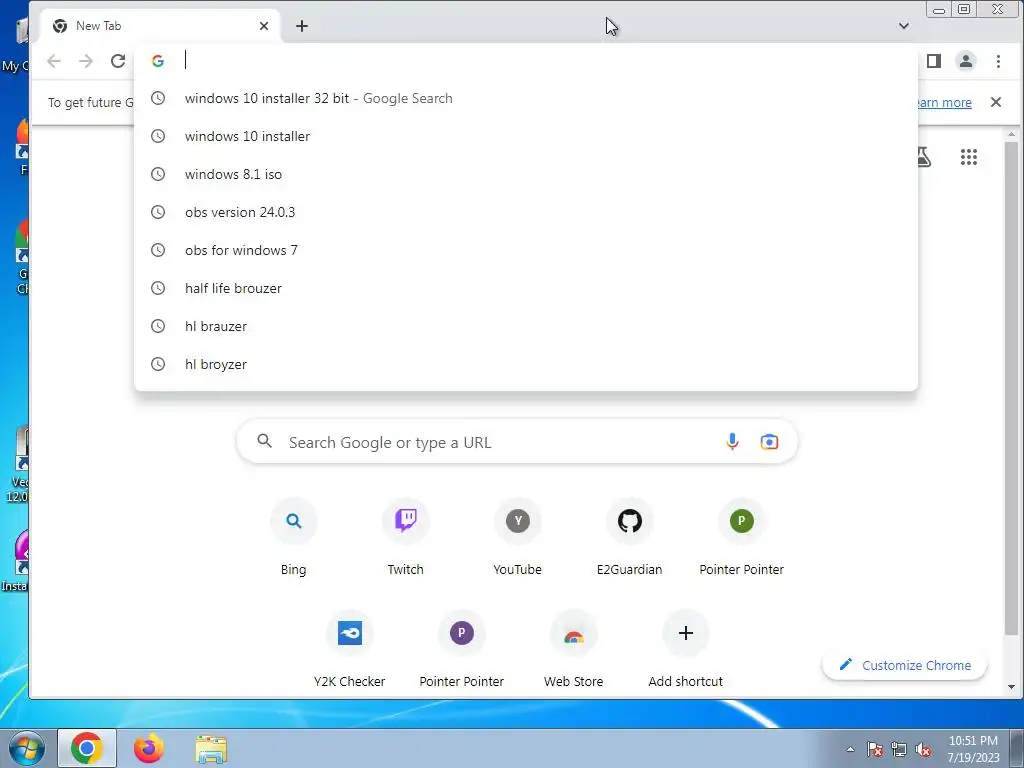This screenshot has width=1024, height=768.
Task: Show hidden tray icons arrow
Action: [x=850, y=749]
